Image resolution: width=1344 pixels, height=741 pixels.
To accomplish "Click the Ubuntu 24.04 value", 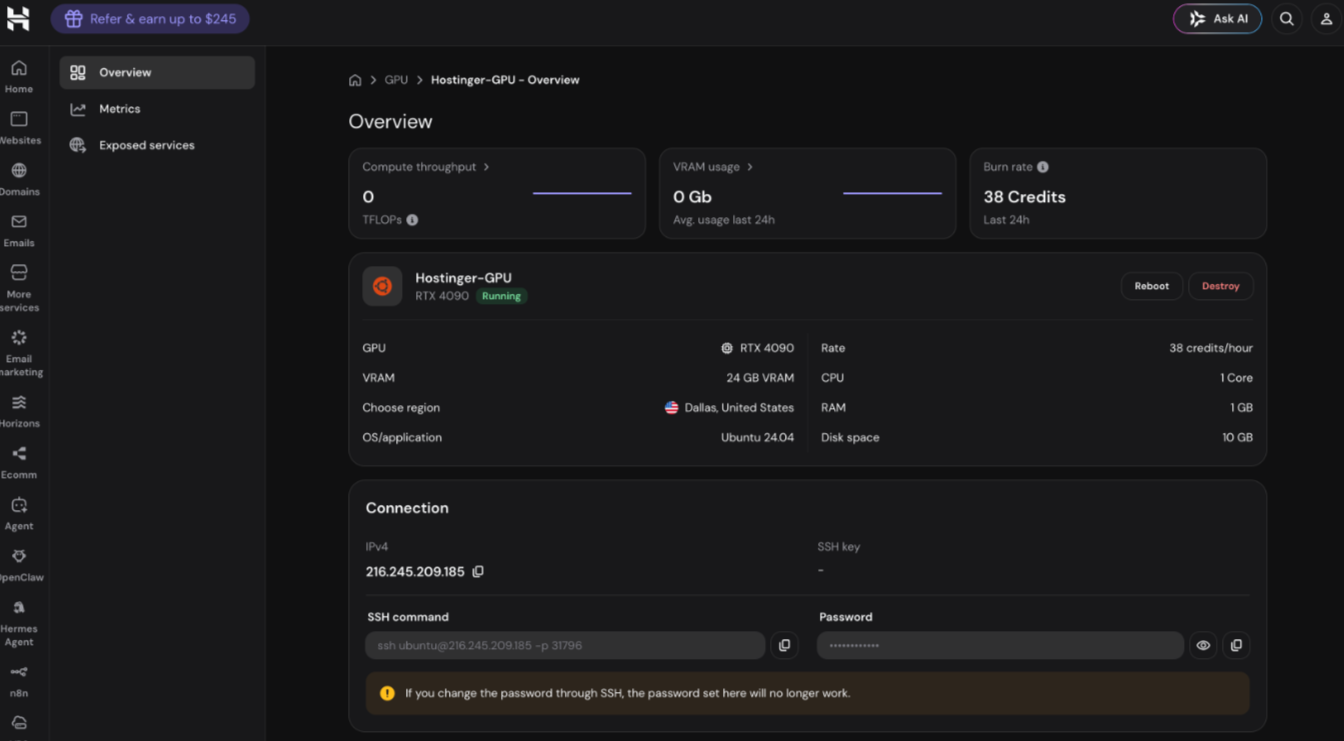I will tap(757, 437).
